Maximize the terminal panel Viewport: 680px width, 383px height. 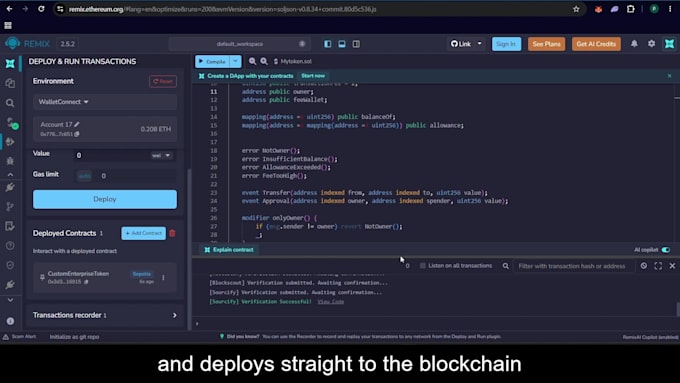click(x=658, y=265)
